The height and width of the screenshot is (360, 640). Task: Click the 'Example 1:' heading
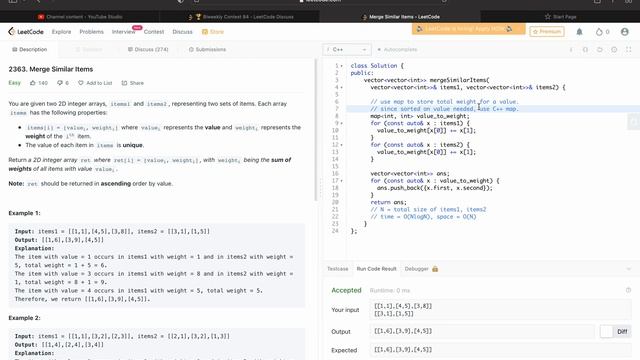click(24, 213)
